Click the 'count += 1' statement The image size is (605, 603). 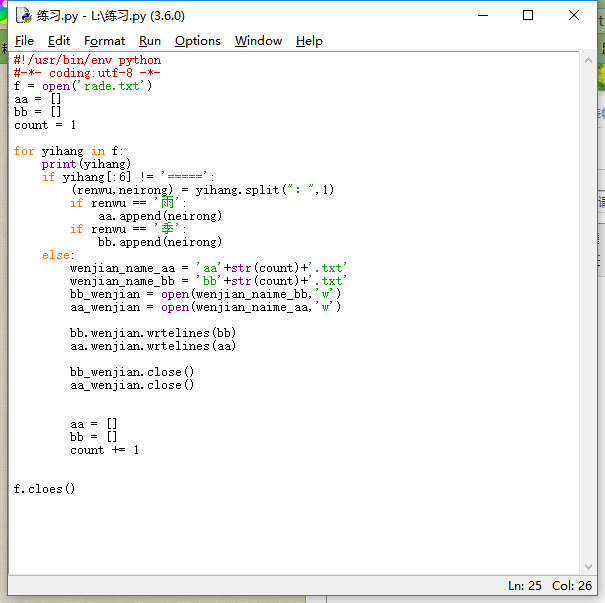(x=104, y=450)
